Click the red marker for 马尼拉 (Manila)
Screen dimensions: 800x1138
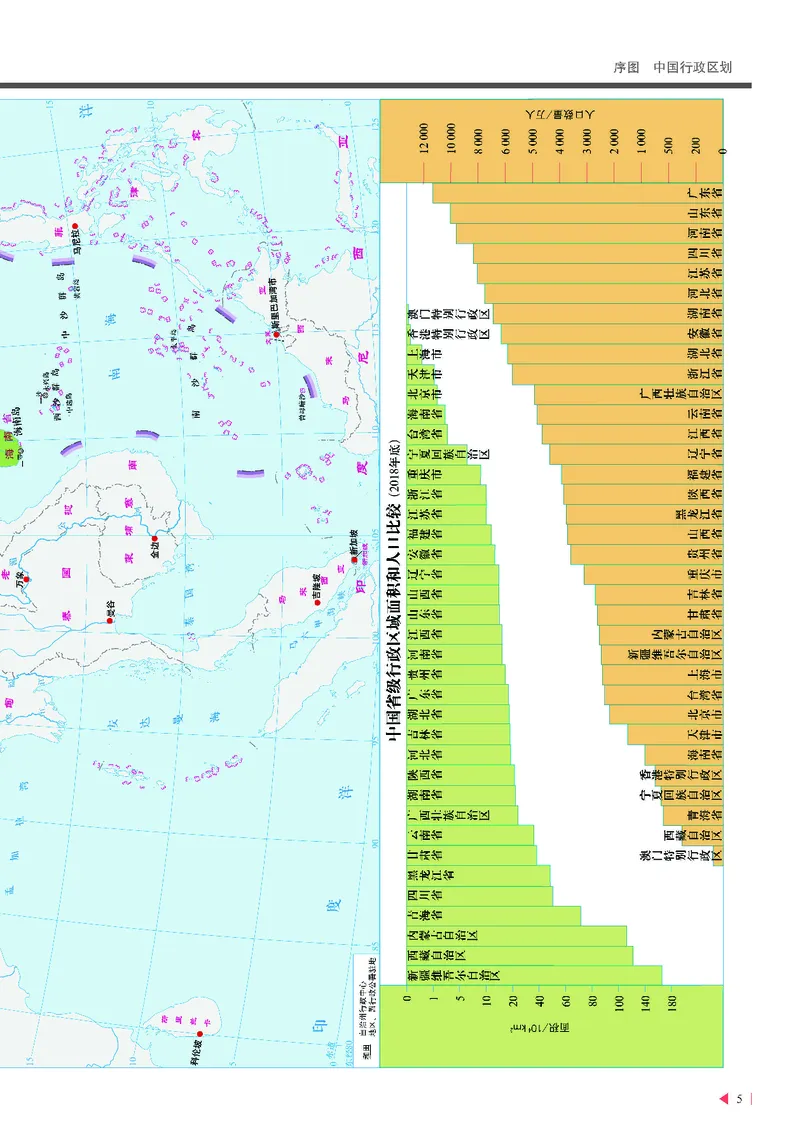click(x=76, y=226)
